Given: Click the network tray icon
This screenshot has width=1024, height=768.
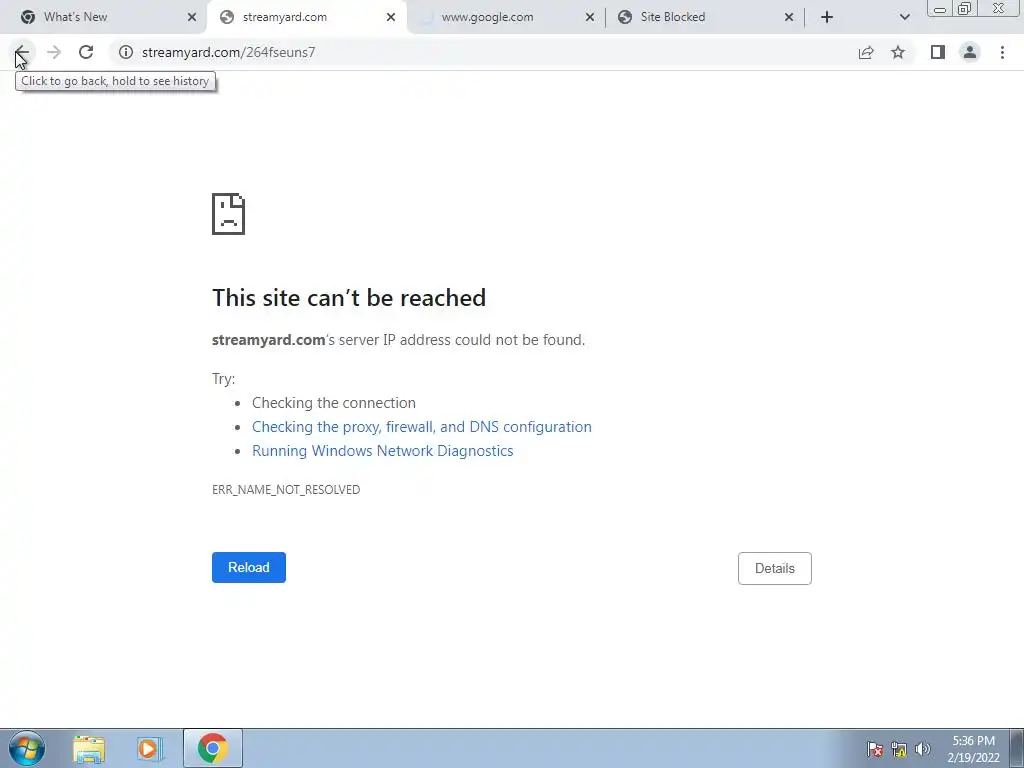Looking at the screenshot, I should pyautogui.click(x=899, y=749).
